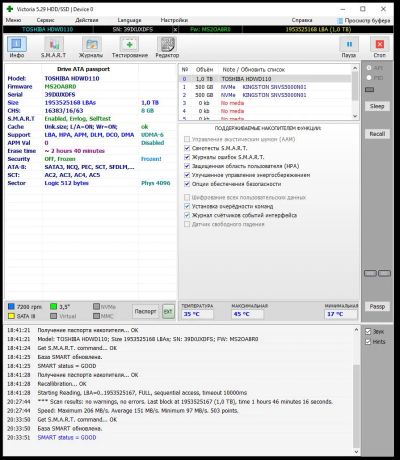This screenshot has height=460, width=400.
Task: Click the x beside the serial number
Action: pos(175,29)
